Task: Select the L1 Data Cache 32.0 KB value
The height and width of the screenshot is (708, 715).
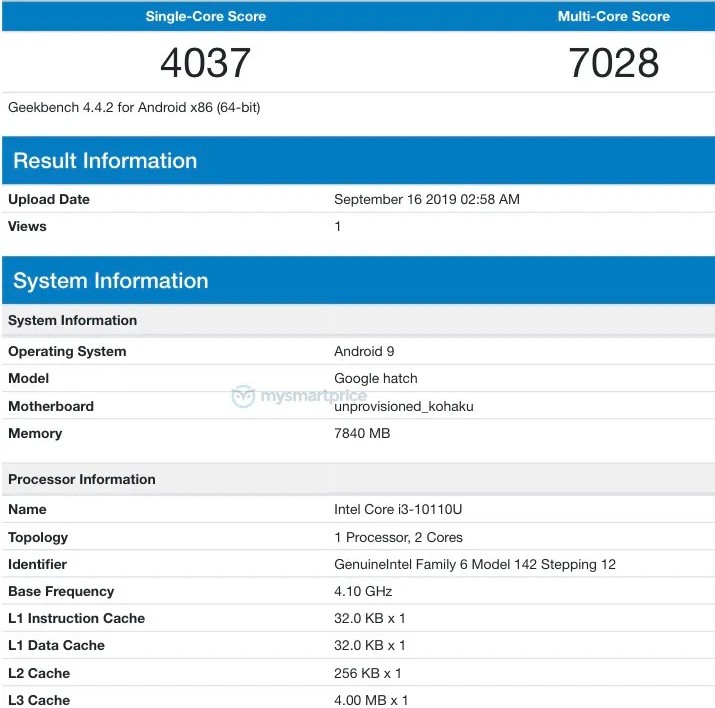Action: (x=369, y=645)
